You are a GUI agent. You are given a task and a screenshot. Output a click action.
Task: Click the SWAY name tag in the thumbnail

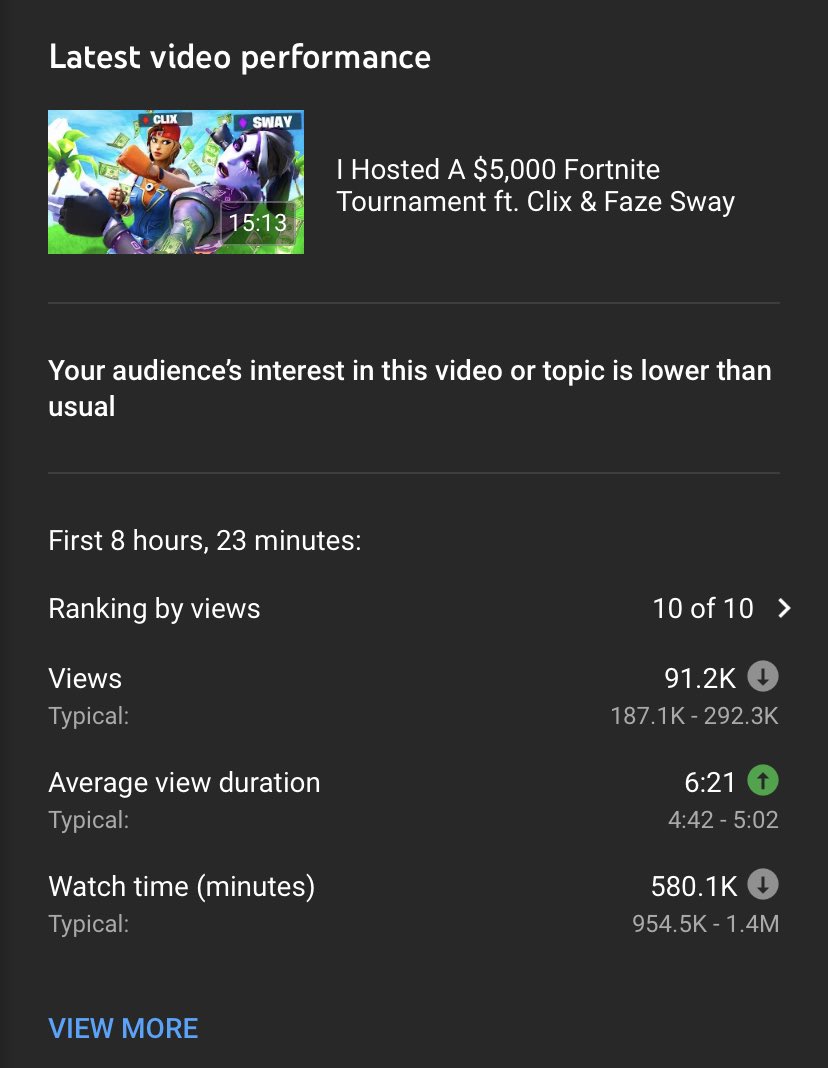pos(267,122)
